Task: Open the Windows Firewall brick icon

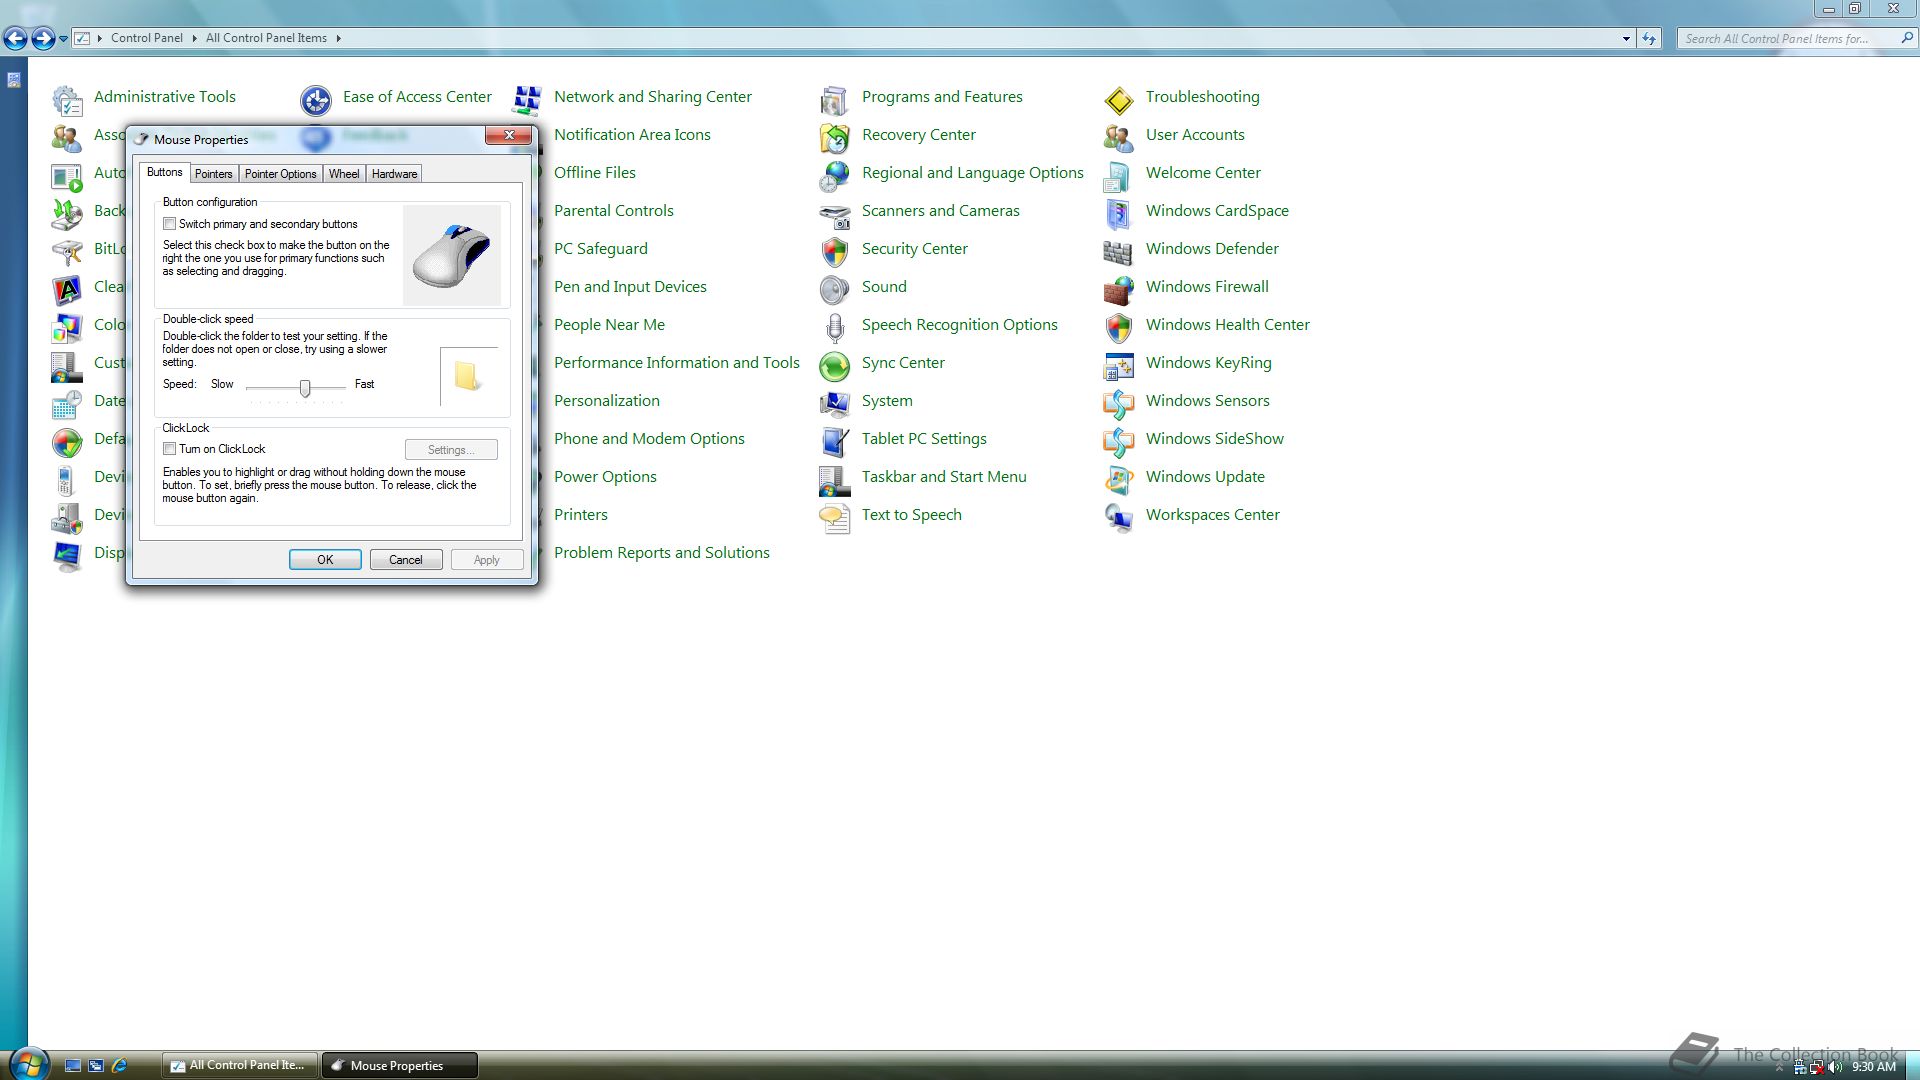Action: click(x=1118, y=289)
